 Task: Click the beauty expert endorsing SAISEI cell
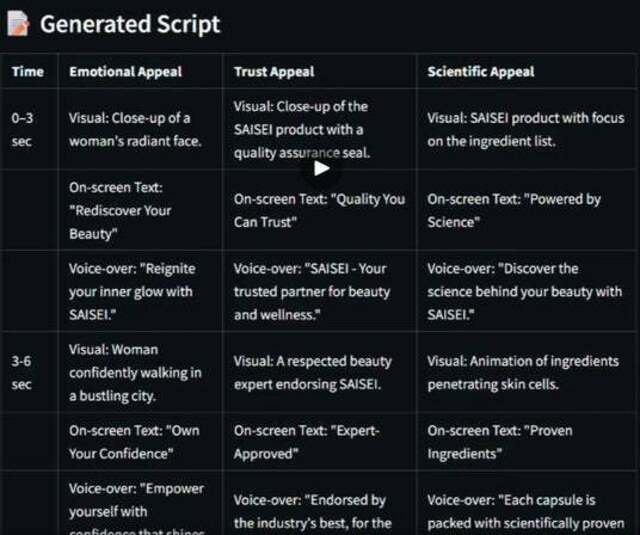point(320,373)
